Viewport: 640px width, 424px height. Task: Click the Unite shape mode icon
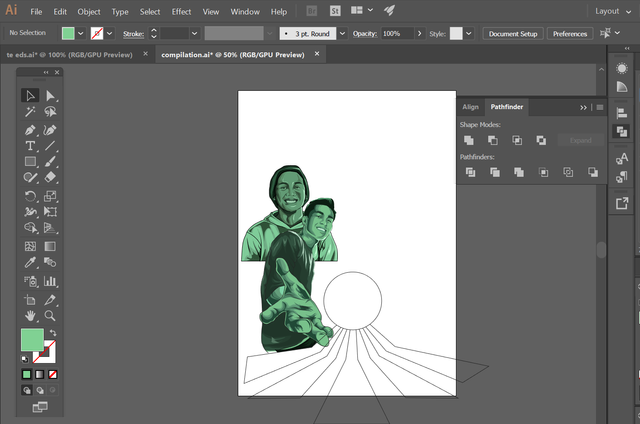(x=468, y=140)
